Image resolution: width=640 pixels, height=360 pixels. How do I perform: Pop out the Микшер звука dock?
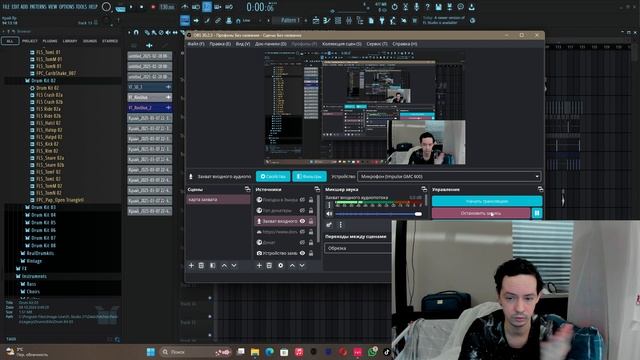pyautogui.click(x=424, y=189)
